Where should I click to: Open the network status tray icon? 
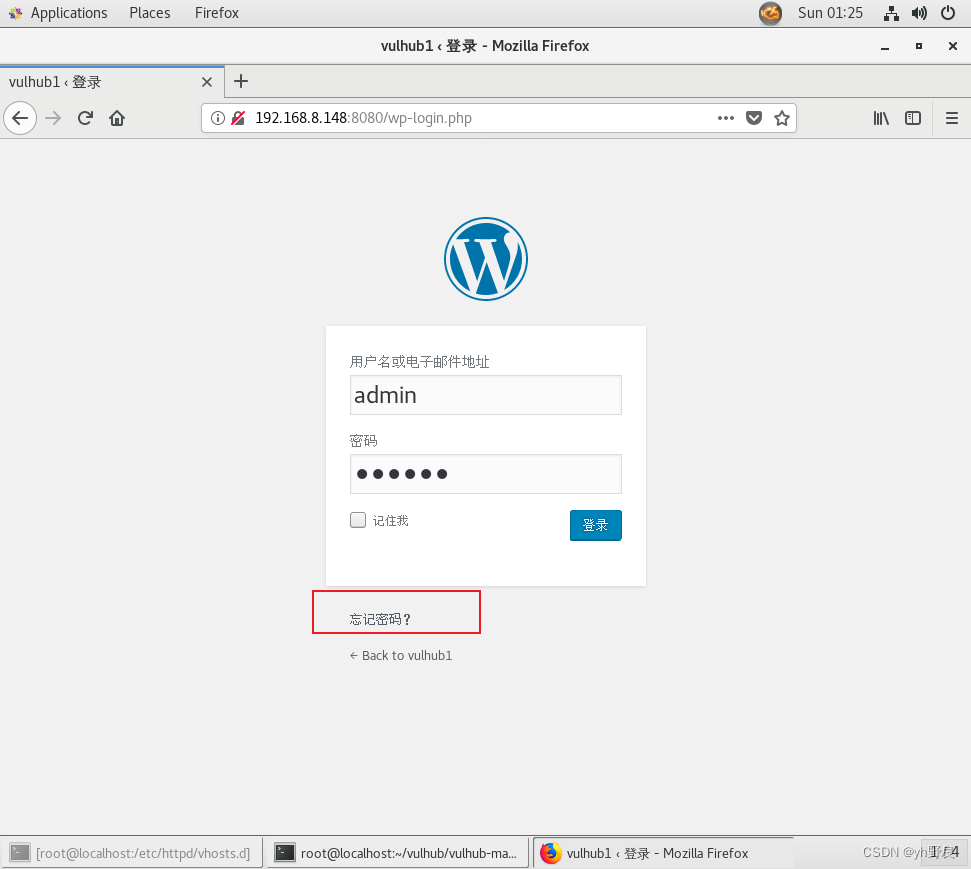click(891, 13)
